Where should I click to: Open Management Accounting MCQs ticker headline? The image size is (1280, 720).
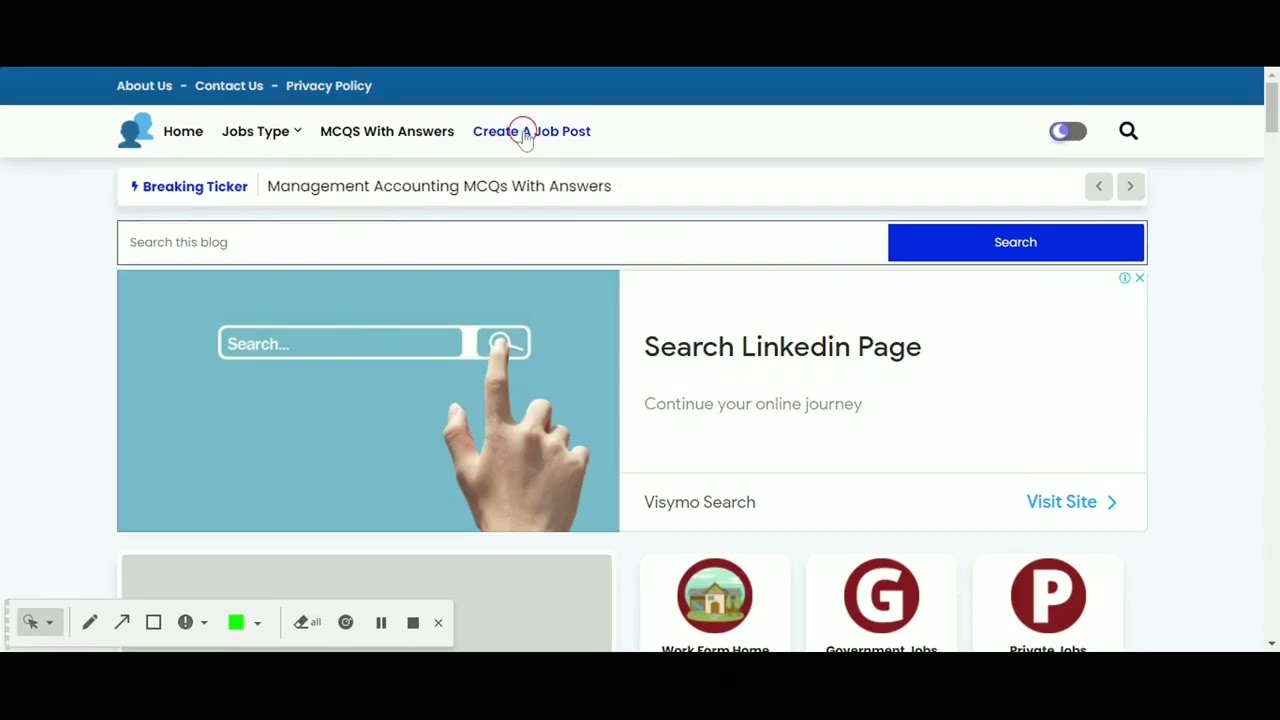pyautogui.click(x=439, y=186)
